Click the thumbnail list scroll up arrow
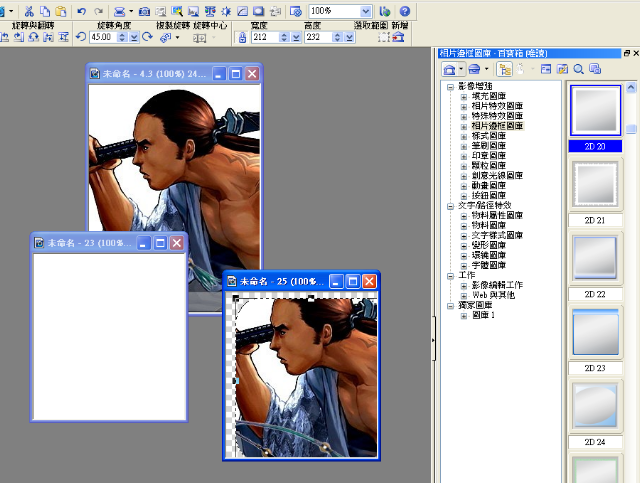The width and height of the screenshot is (640, 483). [631, 87]
